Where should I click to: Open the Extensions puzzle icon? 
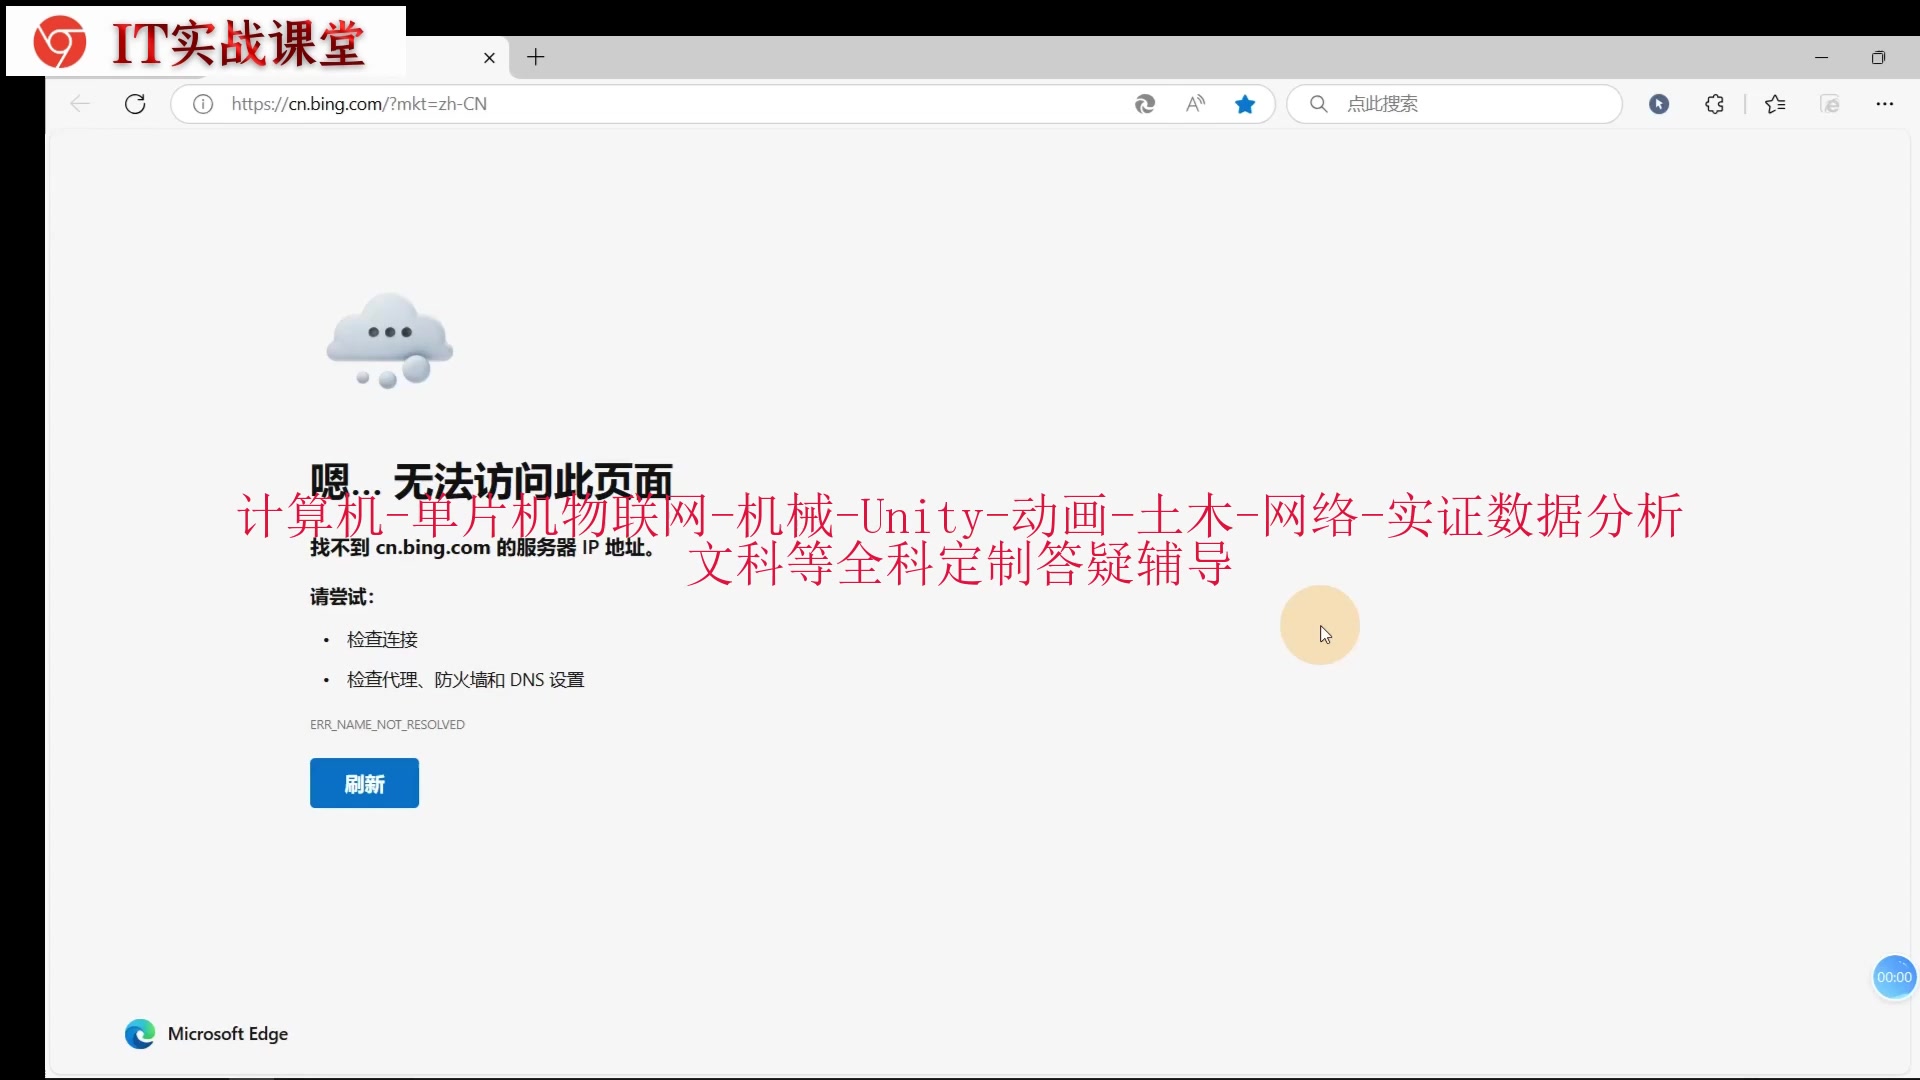pyautogui.click(x=1715, y=104)
